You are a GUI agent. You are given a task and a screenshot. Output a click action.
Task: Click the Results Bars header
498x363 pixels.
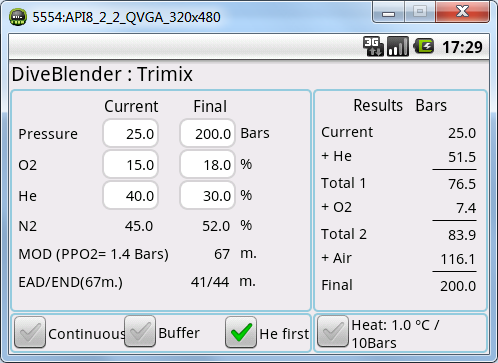(x=400, y=106)
